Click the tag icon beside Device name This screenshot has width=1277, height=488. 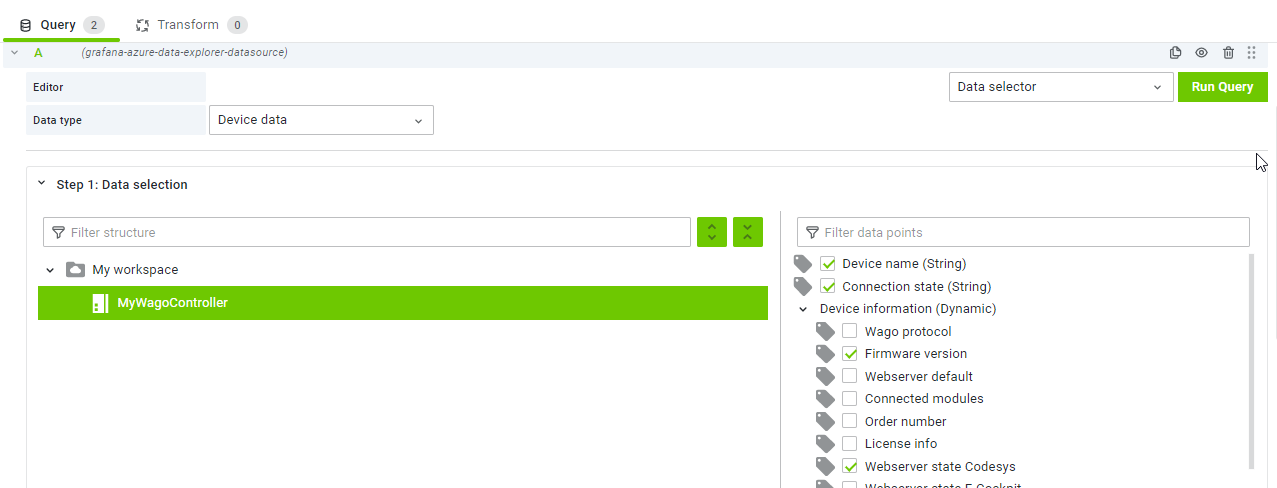(803, 264)
